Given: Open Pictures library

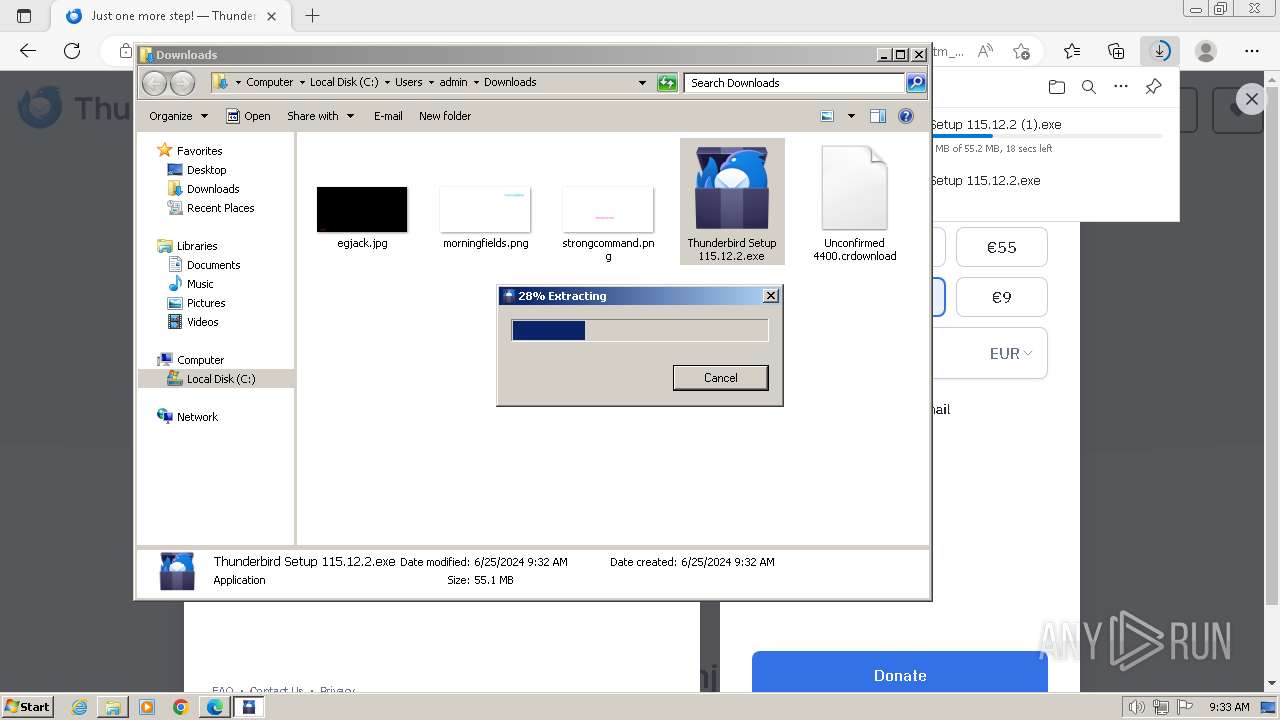Looking at the screenshot, I should 206,303.
